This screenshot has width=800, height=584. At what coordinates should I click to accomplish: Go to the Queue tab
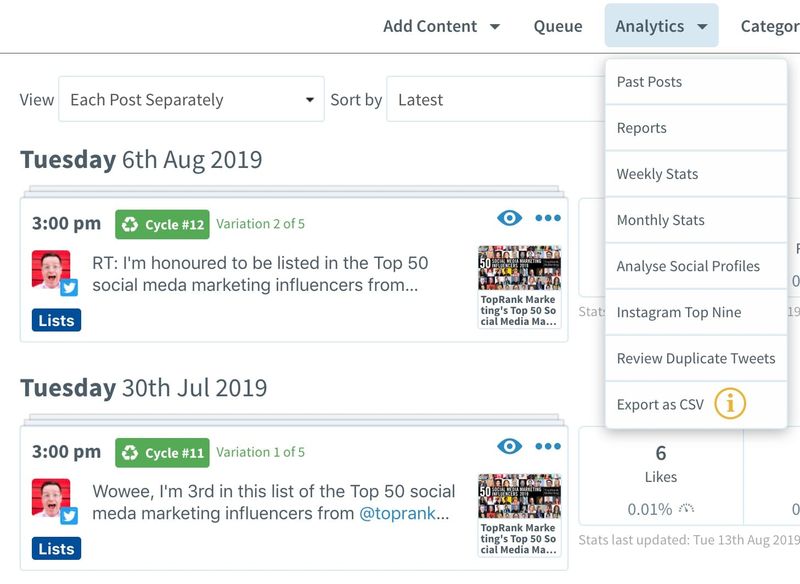(x=558, y=26)
